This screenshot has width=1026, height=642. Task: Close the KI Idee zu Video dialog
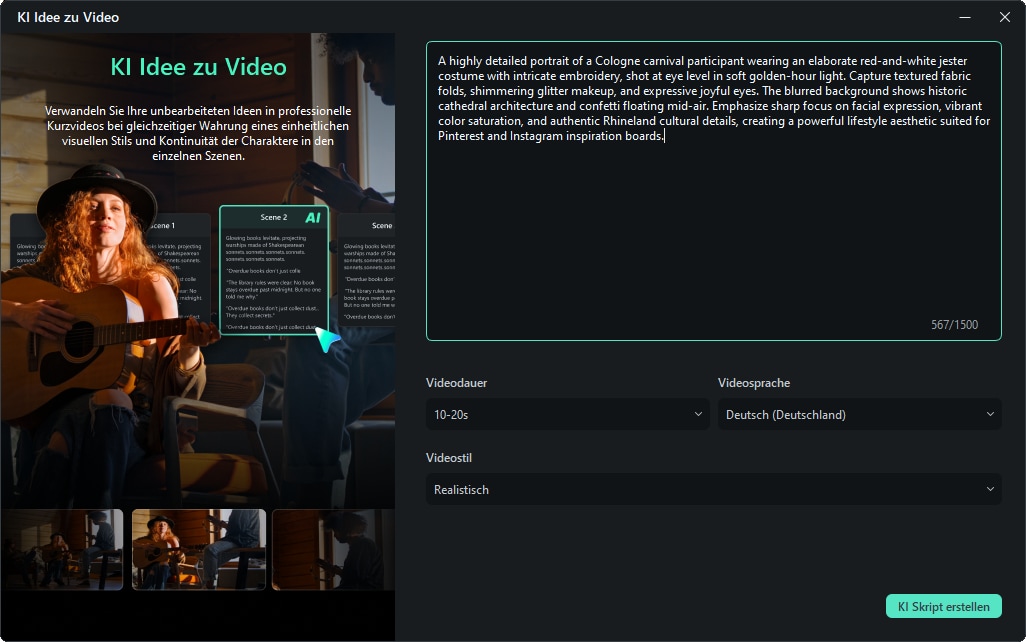point(1005,17)
